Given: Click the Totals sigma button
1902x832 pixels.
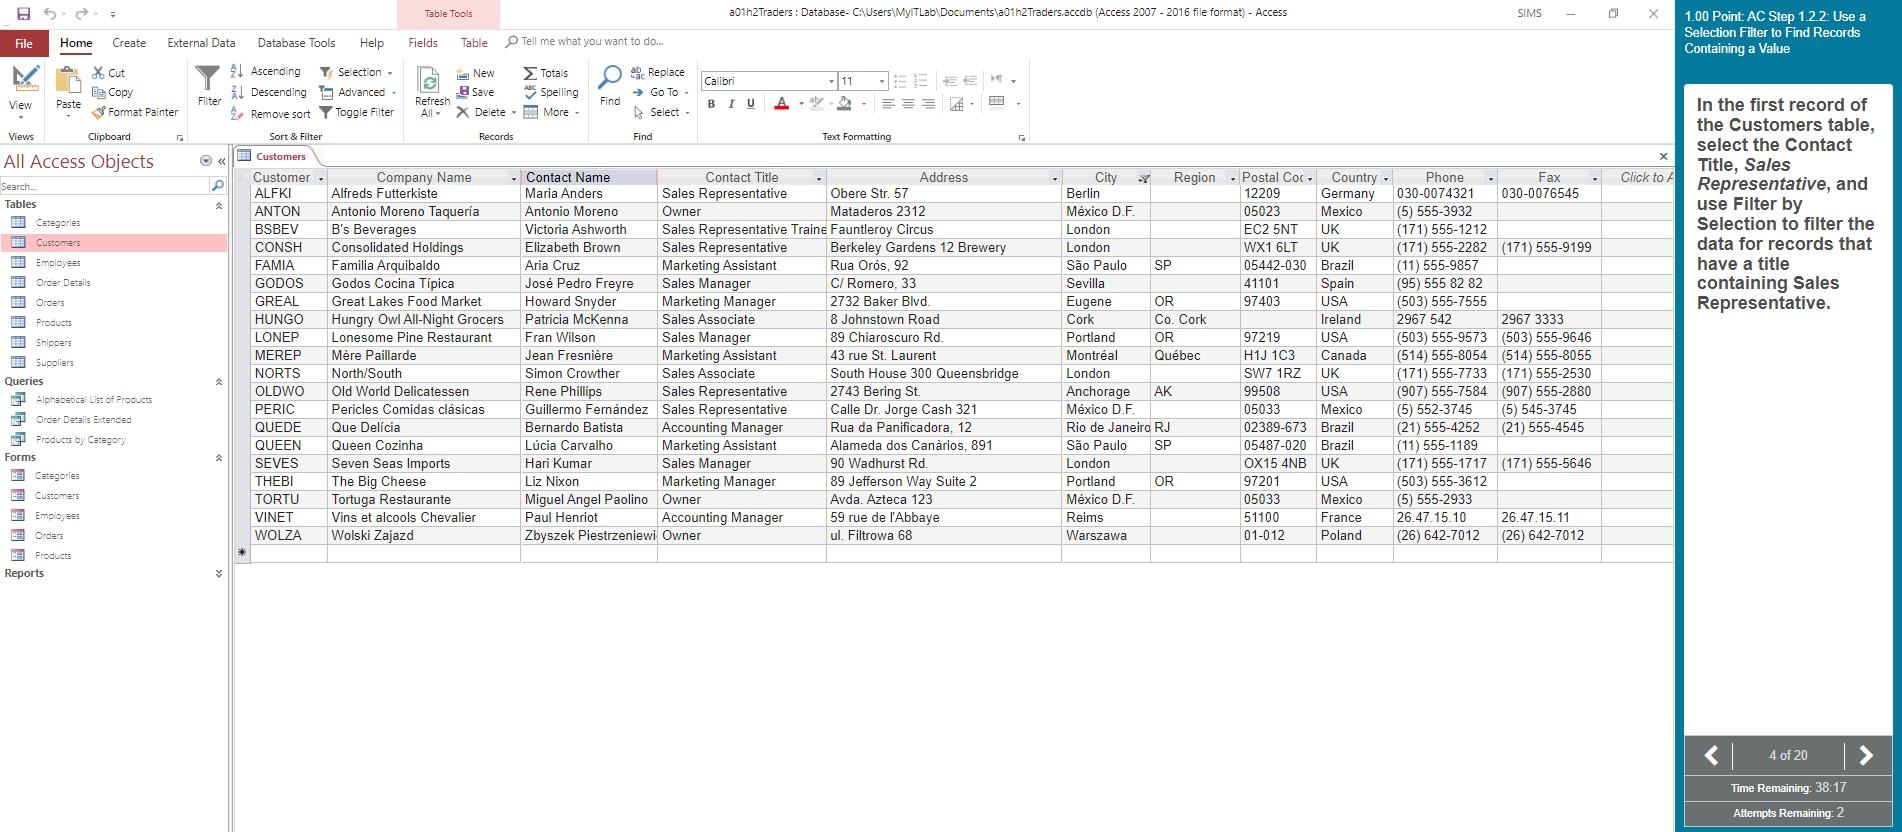Looking at the screenshot, I should [546, 73].
